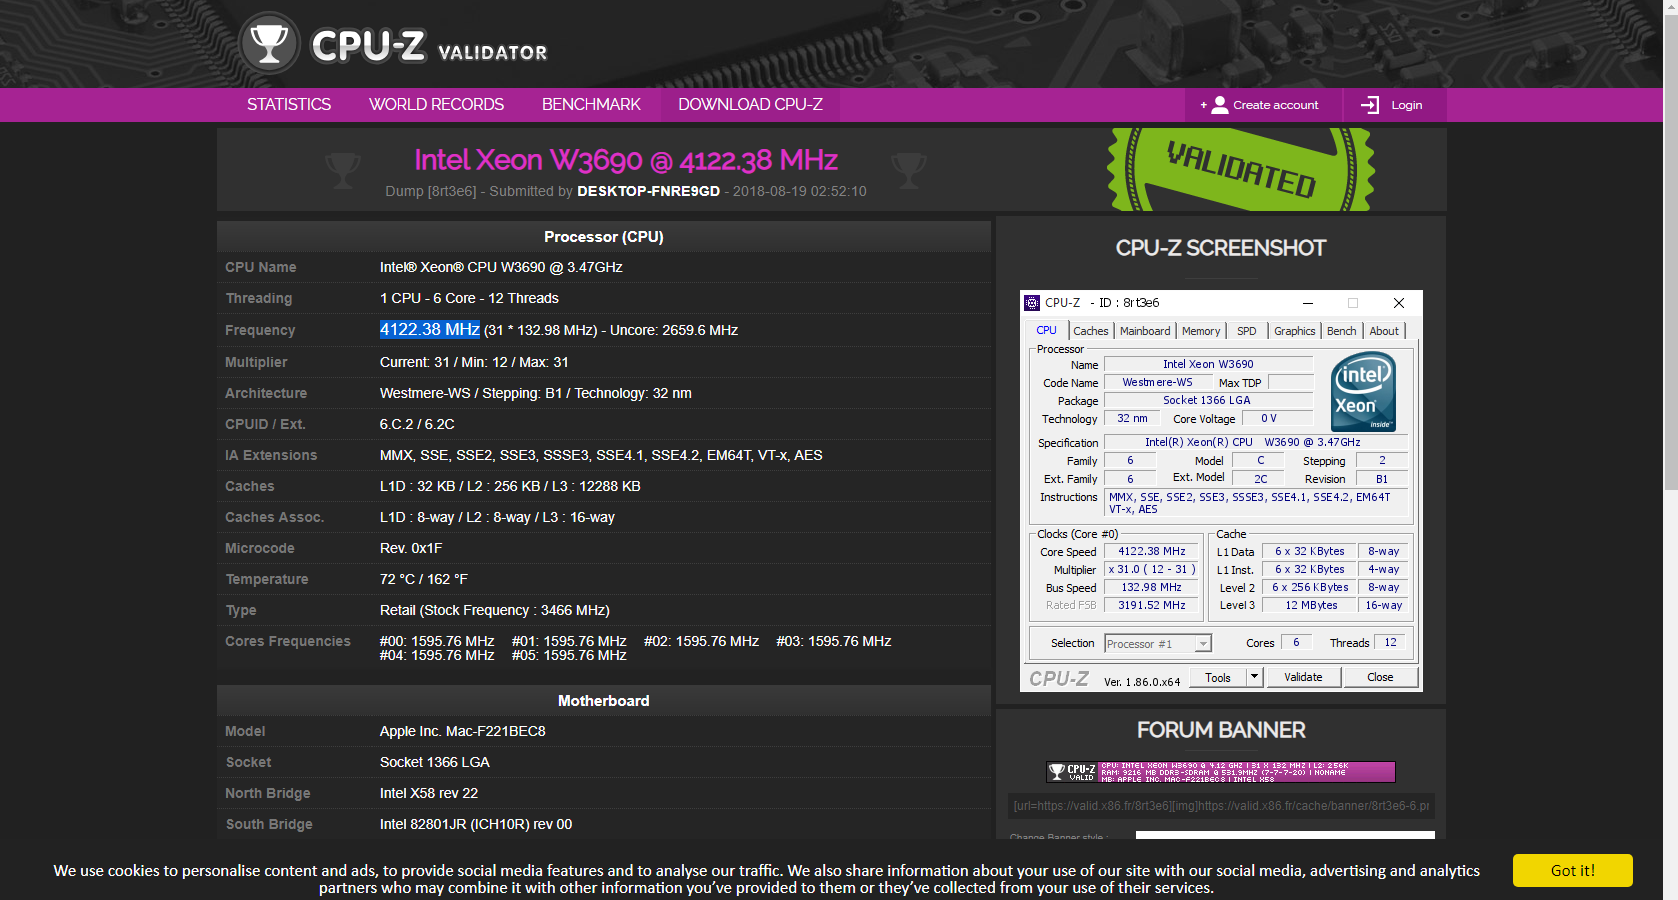Click the Motherboard model 'Apple Inc. Mac-F221BEC8'
1678x900 pixels.
click(x=463, y=731)
